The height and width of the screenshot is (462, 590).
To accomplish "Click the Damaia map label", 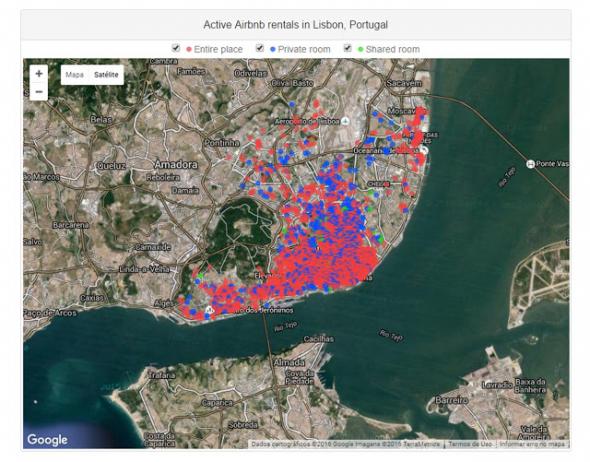I will pos(185,190).
